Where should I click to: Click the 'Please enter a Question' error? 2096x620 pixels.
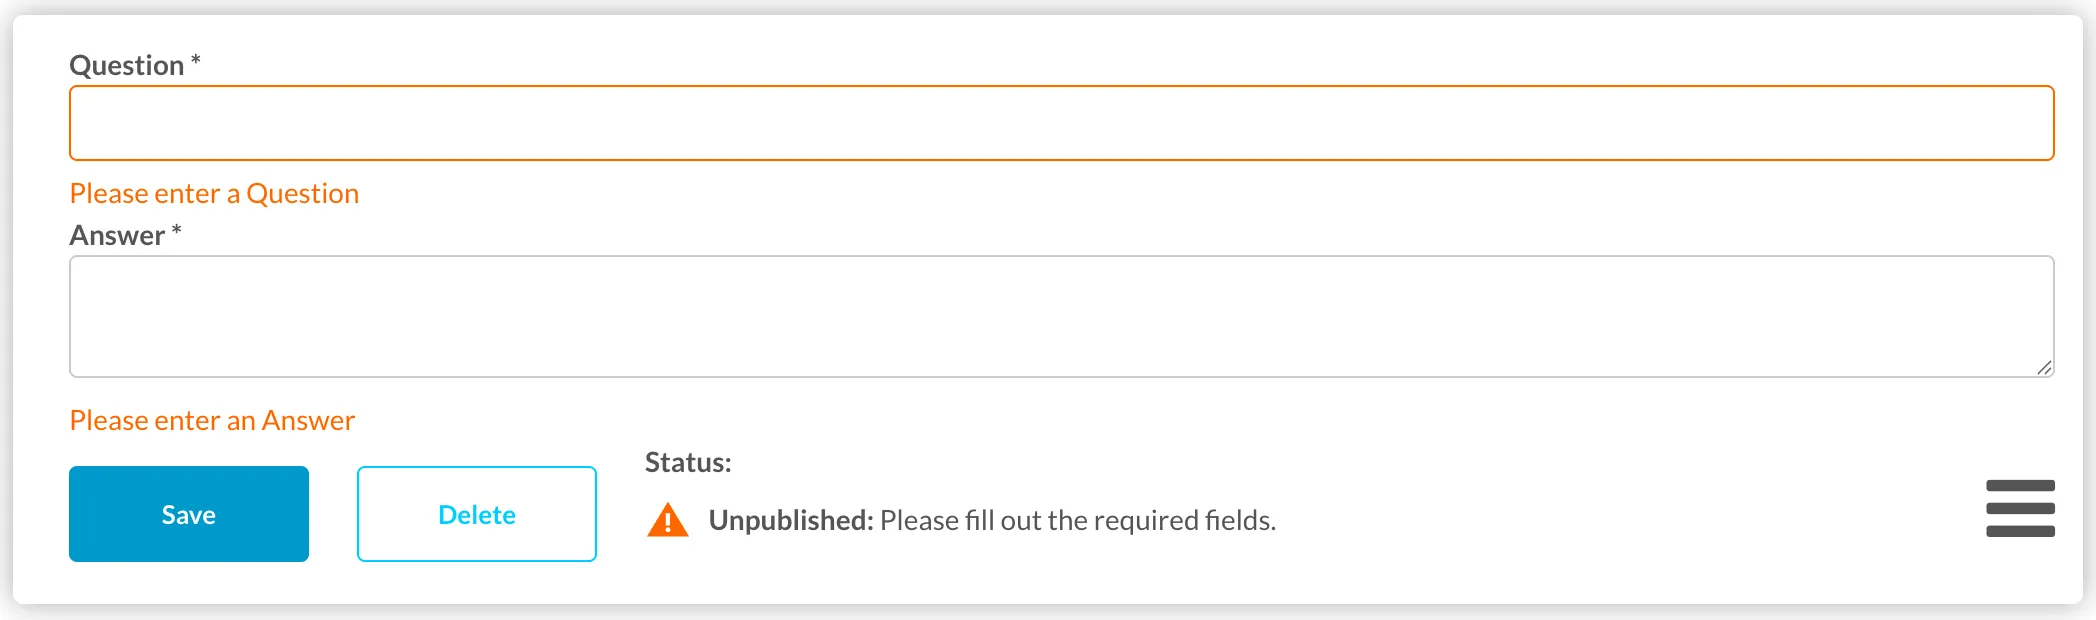coord(214,193)
